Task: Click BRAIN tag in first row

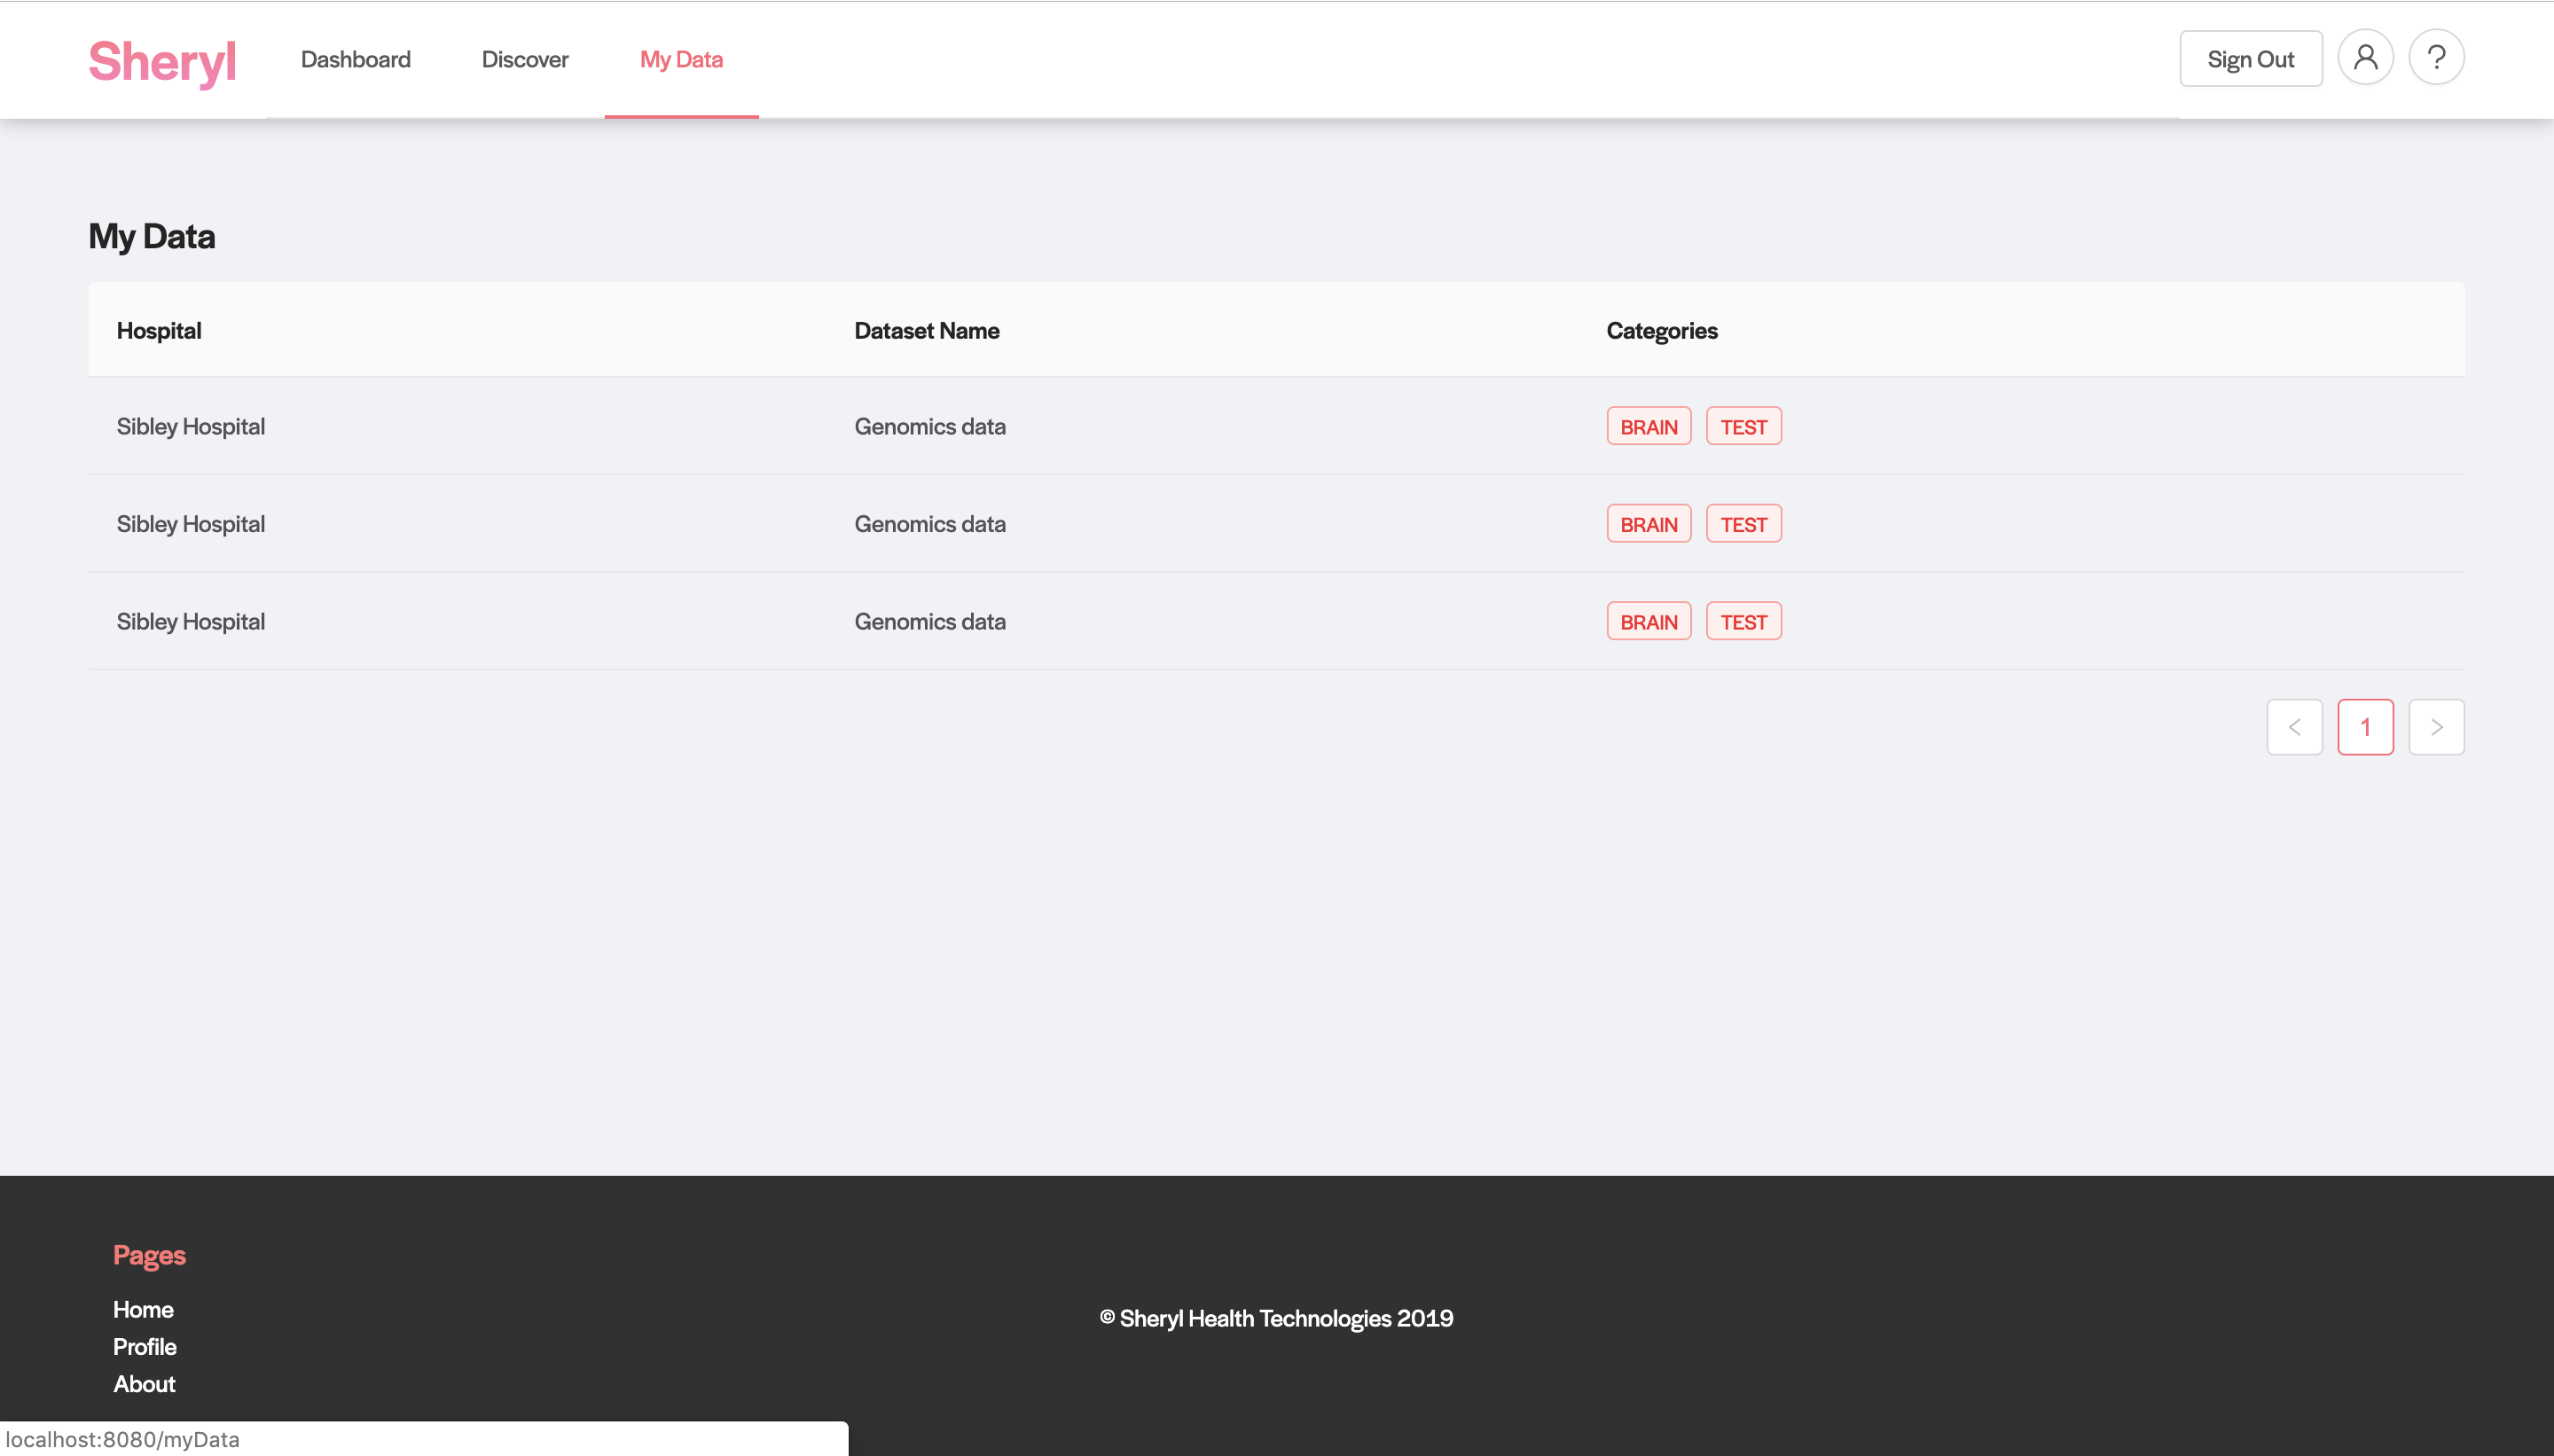Action: tap(1648, 427)
